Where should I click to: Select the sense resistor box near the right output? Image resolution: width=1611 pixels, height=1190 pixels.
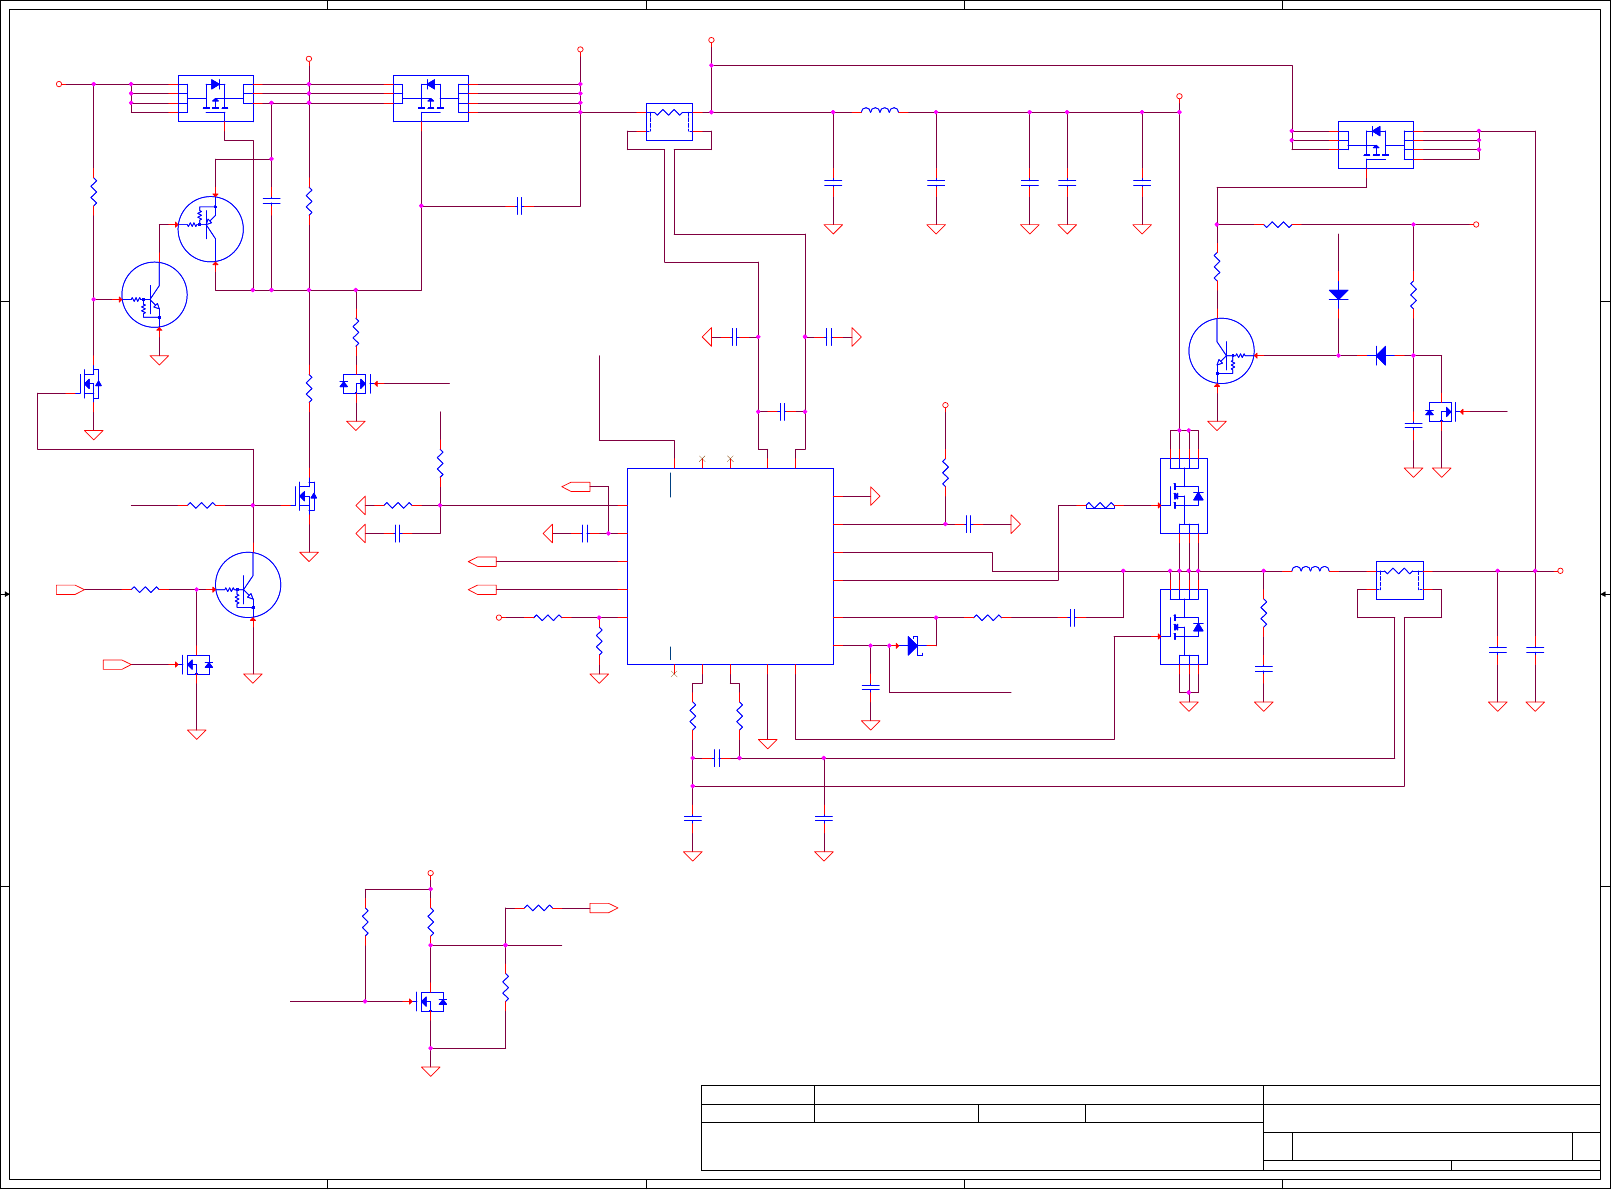click(1399, 580)
